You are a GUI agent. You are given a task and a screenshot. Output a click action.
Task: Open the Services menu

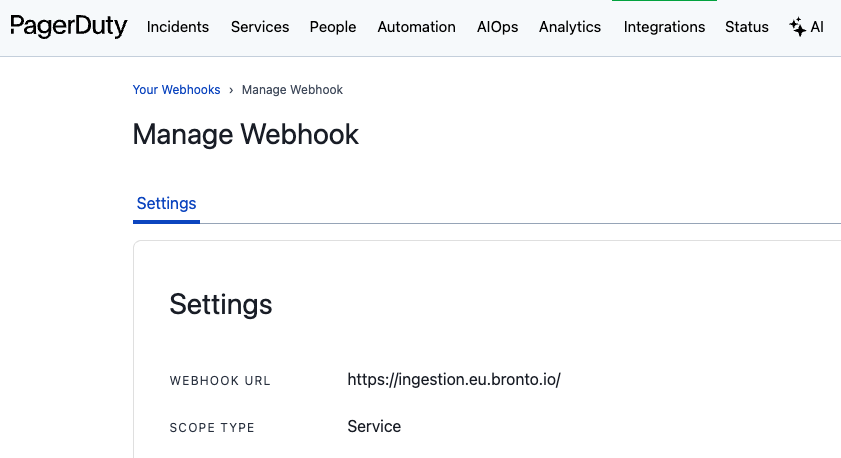click(x=260, y=27)
